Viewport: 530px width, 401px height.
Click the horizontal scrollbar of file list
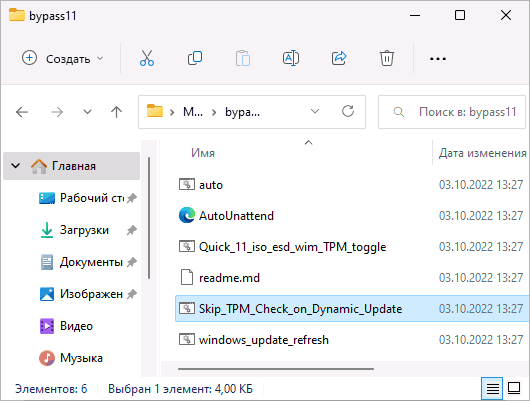(x=276, y=369)
